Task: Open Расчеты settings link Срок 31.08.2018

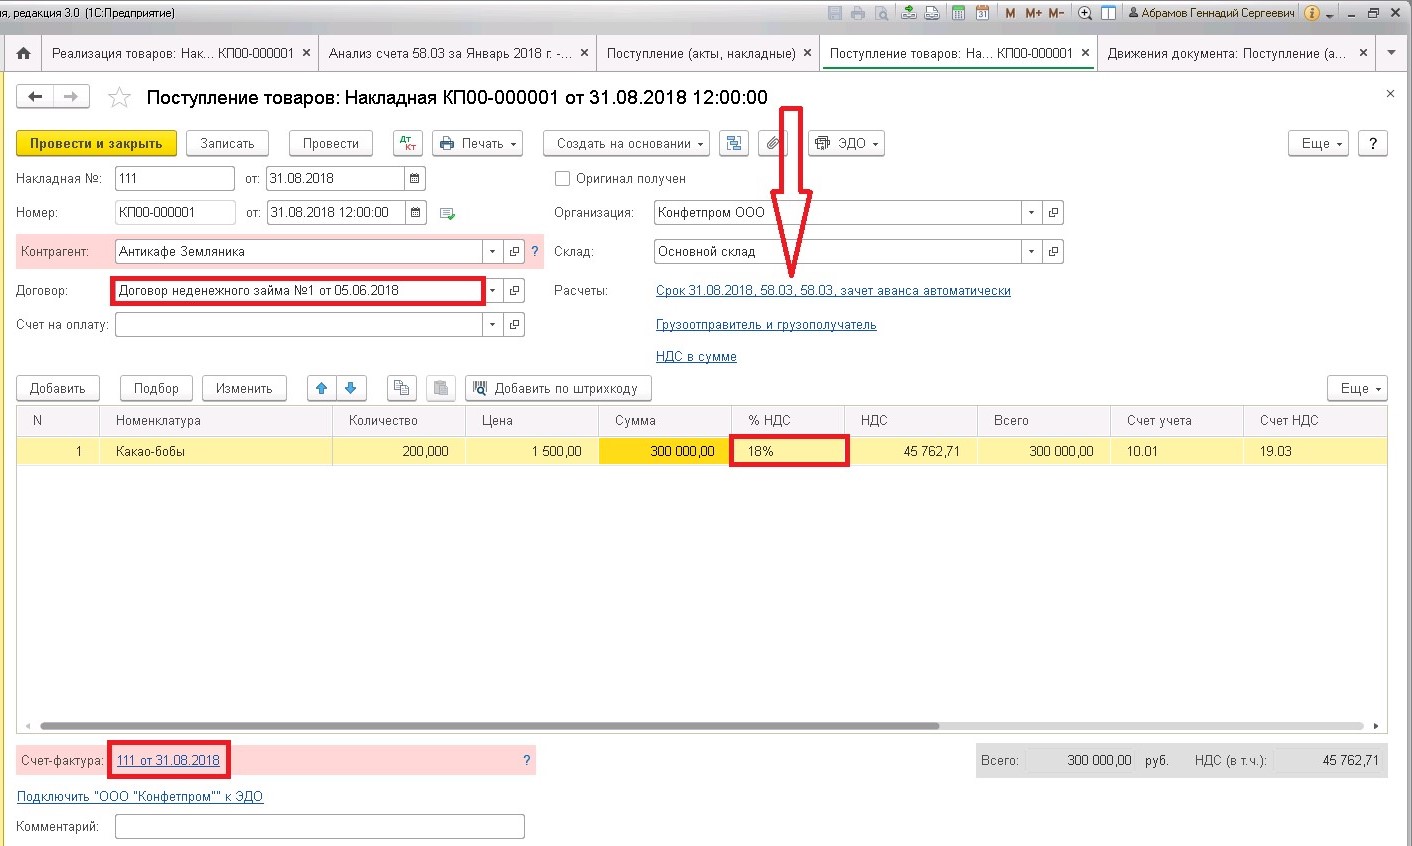Action: coord(833,291)
